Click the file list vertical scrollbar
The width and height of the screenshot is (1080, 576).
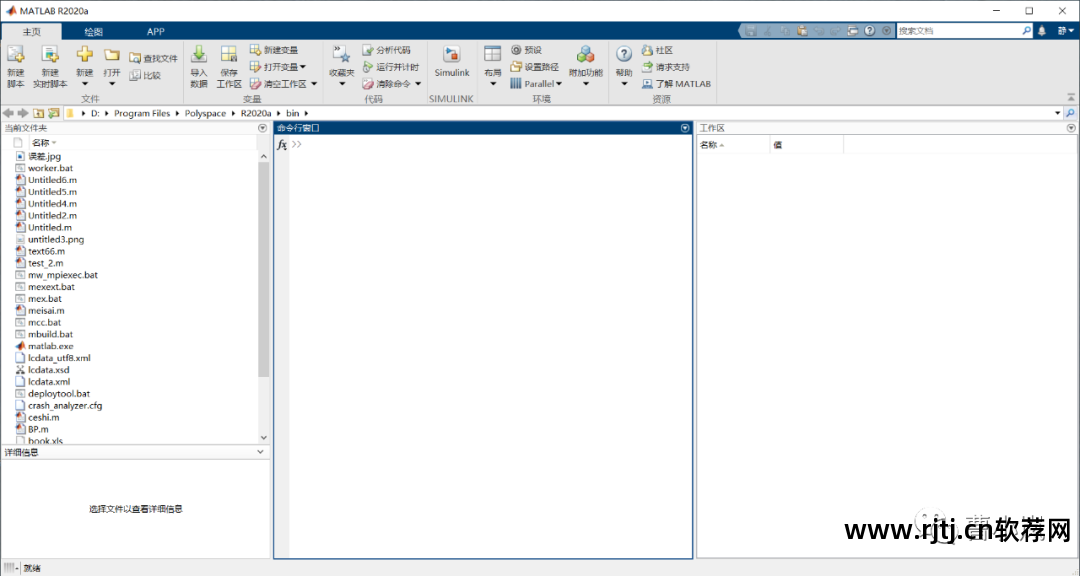coord(263,269)
